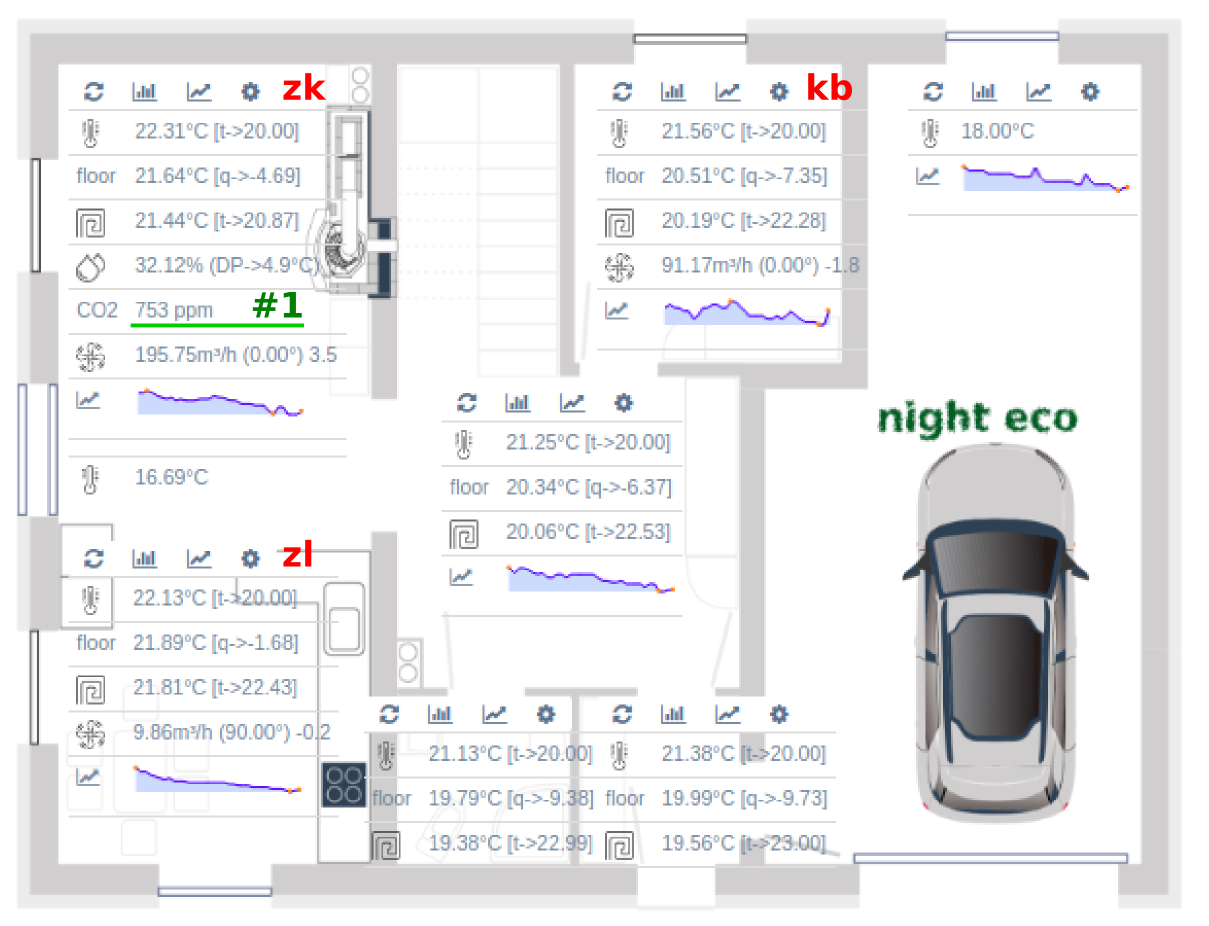Click heating coil icon beside 19.38°C
This screenshot has width=1209, height=926.
click(x=386, y=846)
